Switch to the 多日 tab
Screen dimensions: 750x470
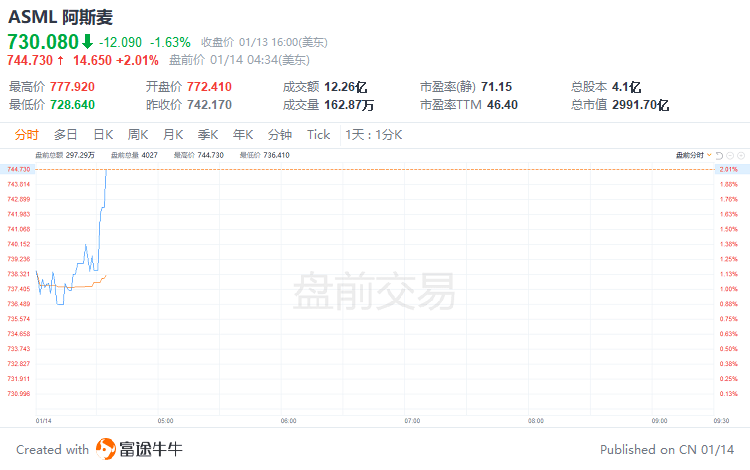coord(66,135)
